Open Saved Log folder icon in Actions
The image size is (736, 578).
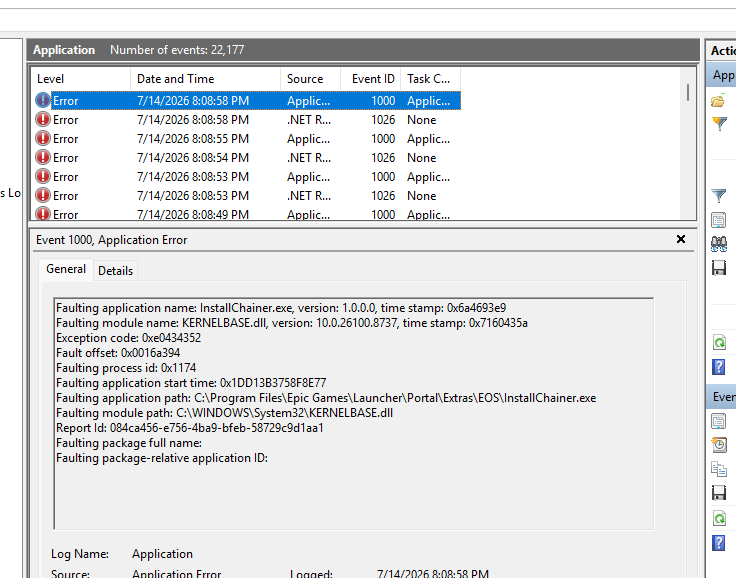(718, 101)
